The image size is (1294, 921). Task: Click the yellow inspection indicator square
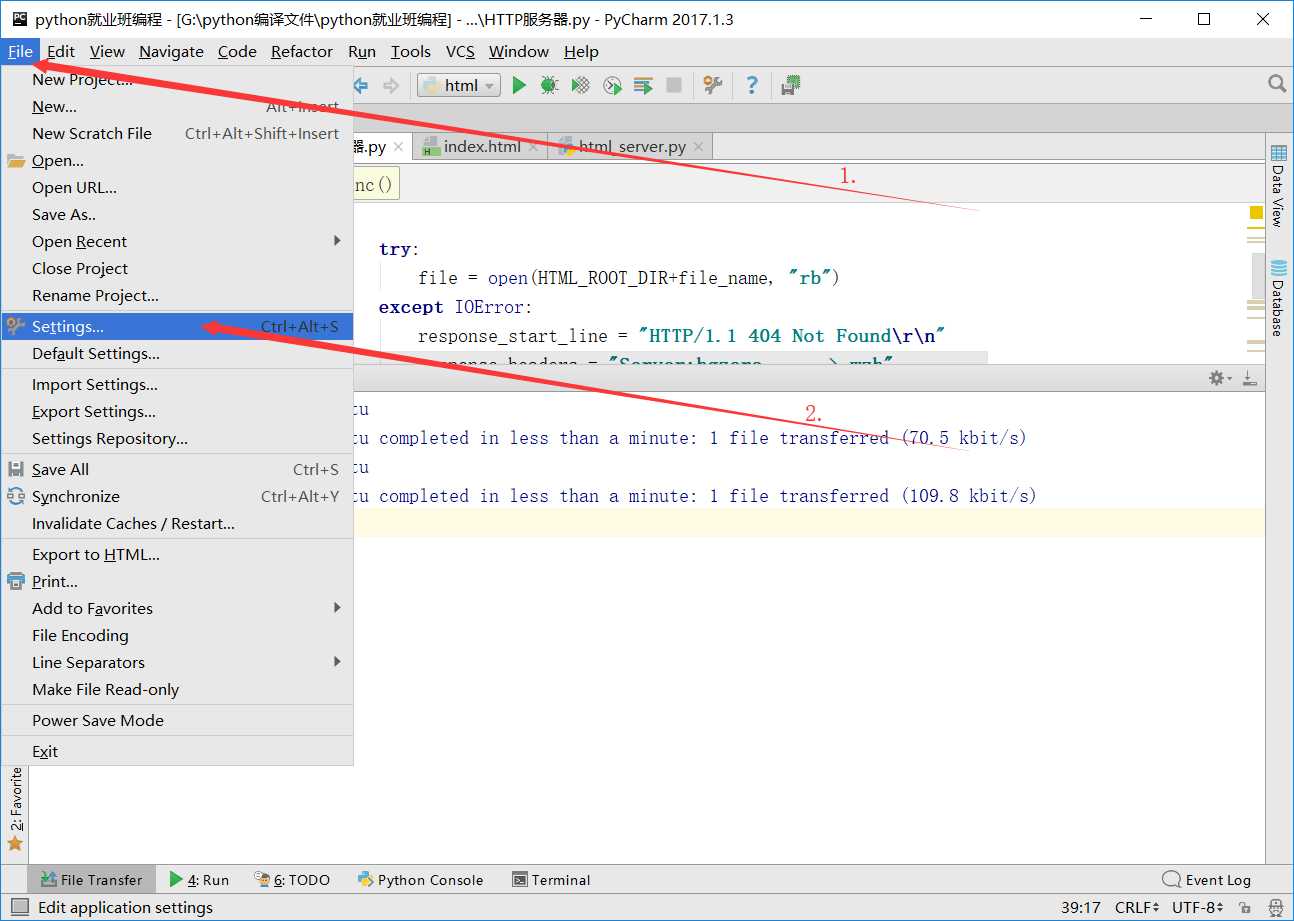click(x=1256, y=213)
